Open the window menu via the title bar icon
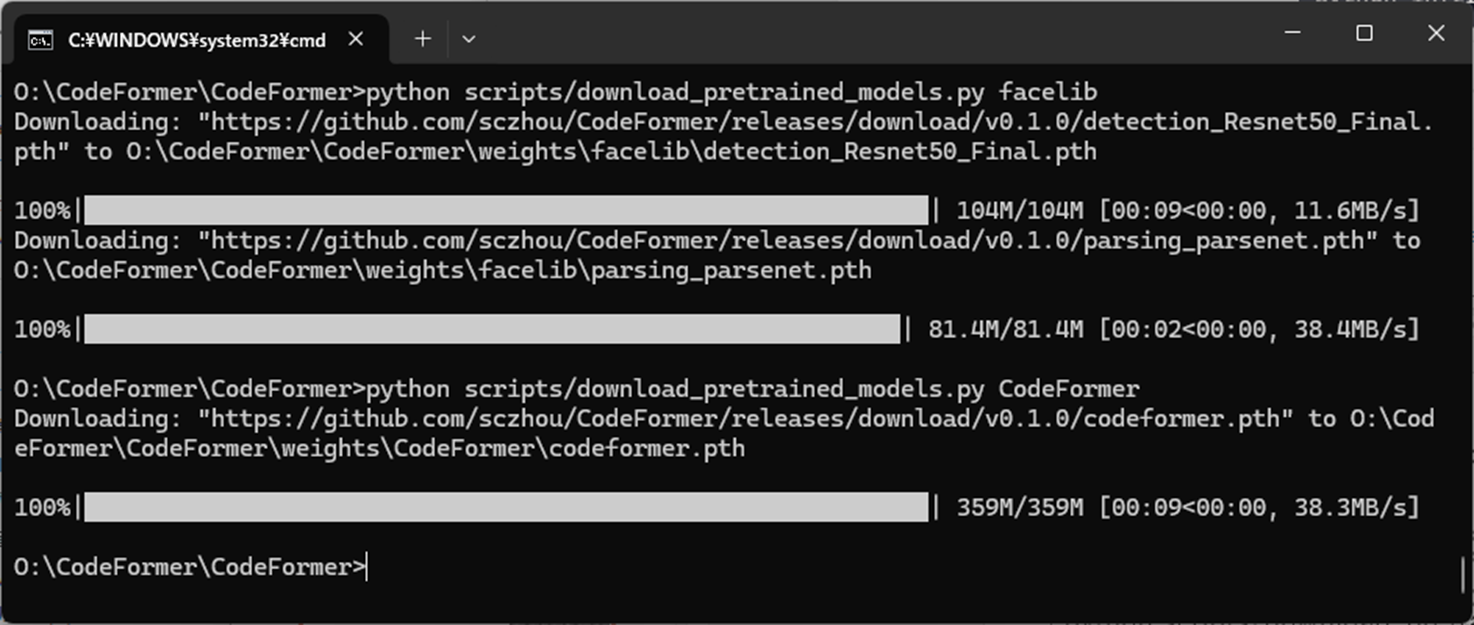Viewport: 1474px width, 625px height. click(39, 38)
